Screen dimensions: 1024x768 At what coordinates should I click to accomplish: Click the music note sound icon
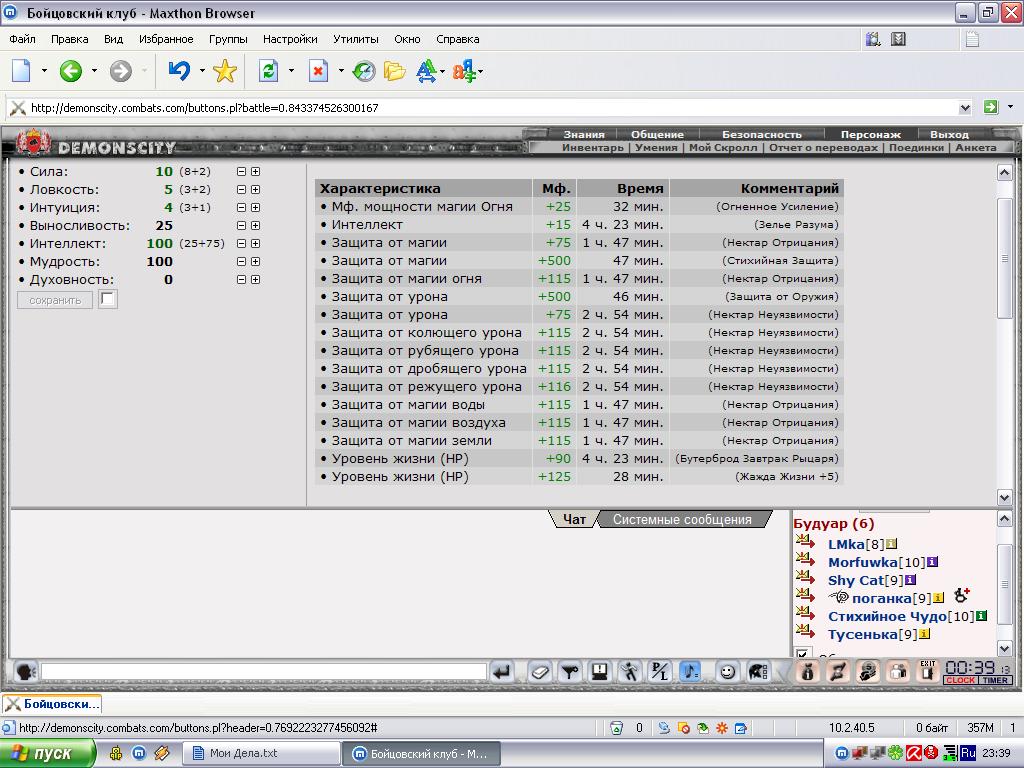click(690, 671)
